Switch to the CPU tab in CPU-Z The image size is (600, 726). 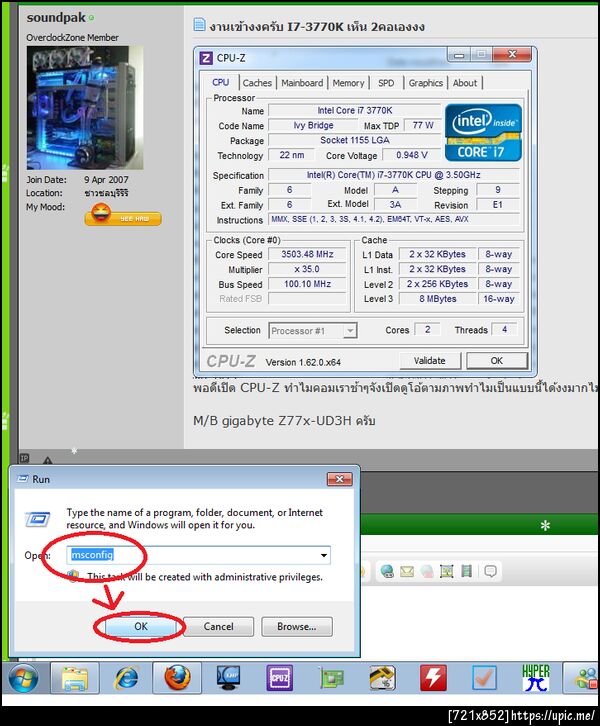click(x=221, y=82)
